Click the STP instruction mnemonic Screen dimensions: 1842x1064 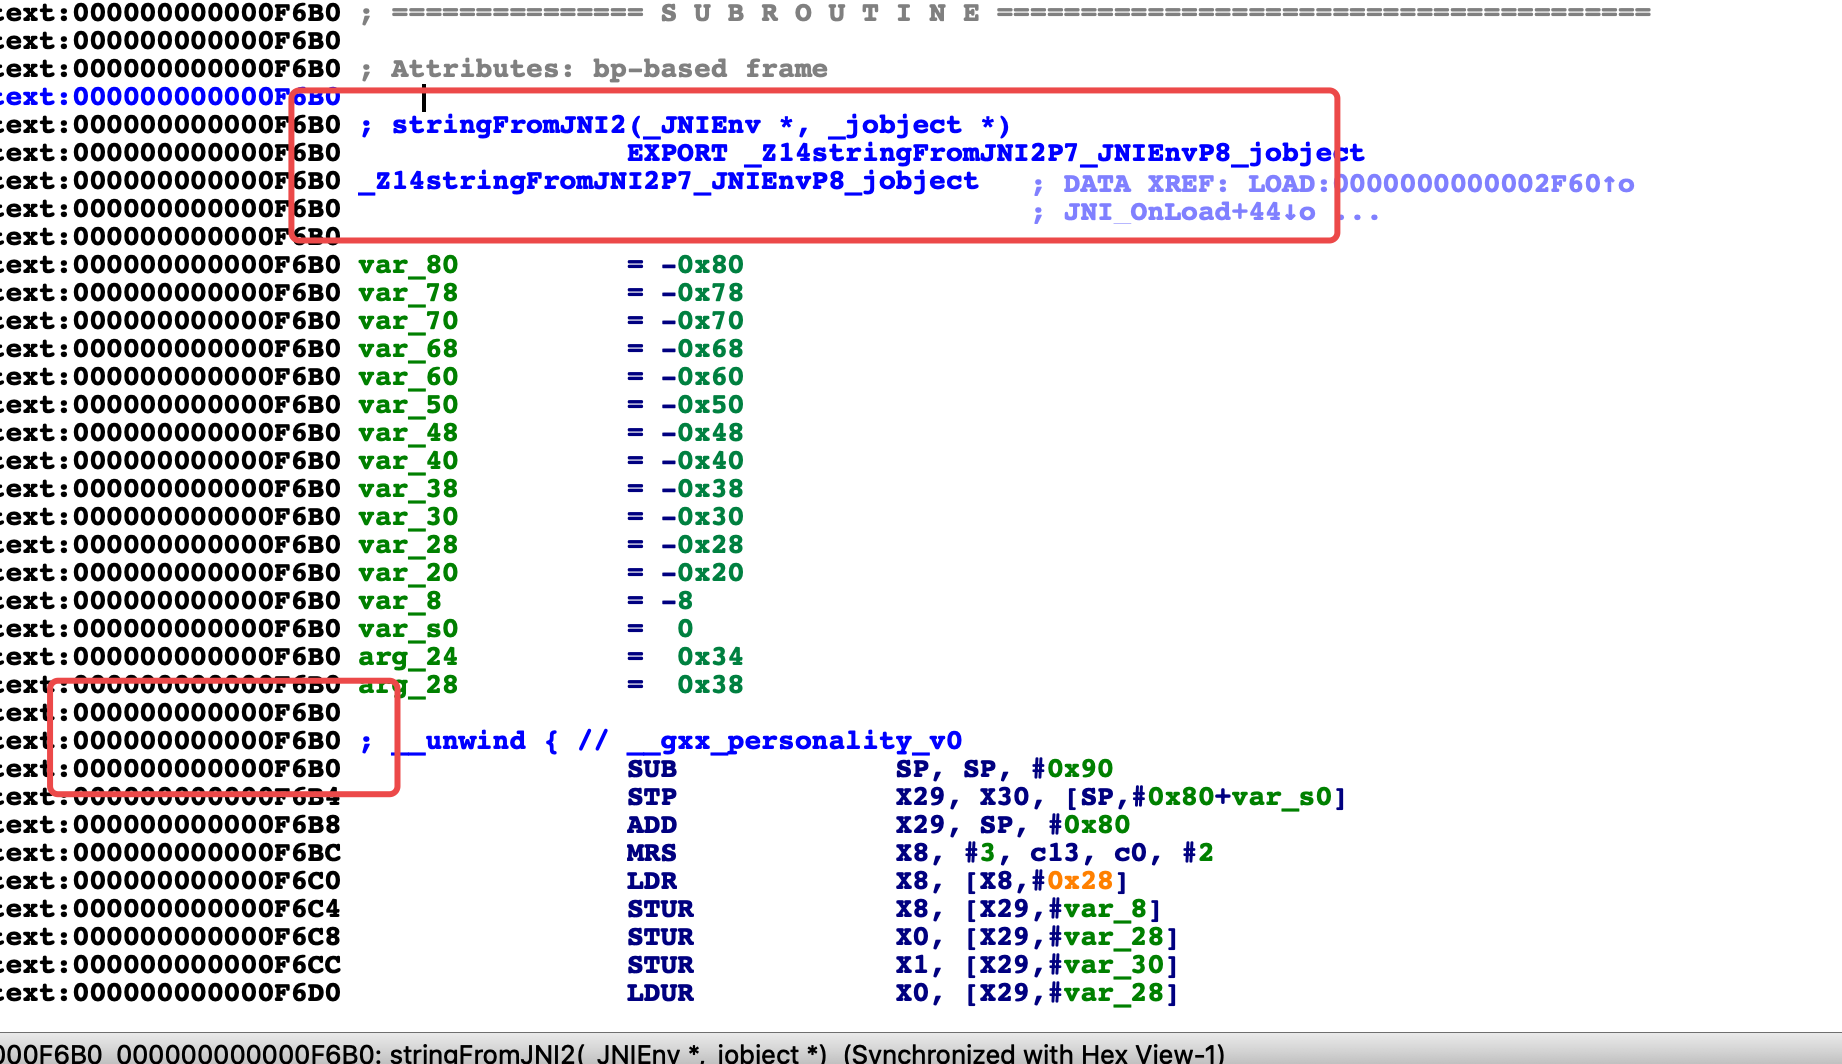point(652,797)
